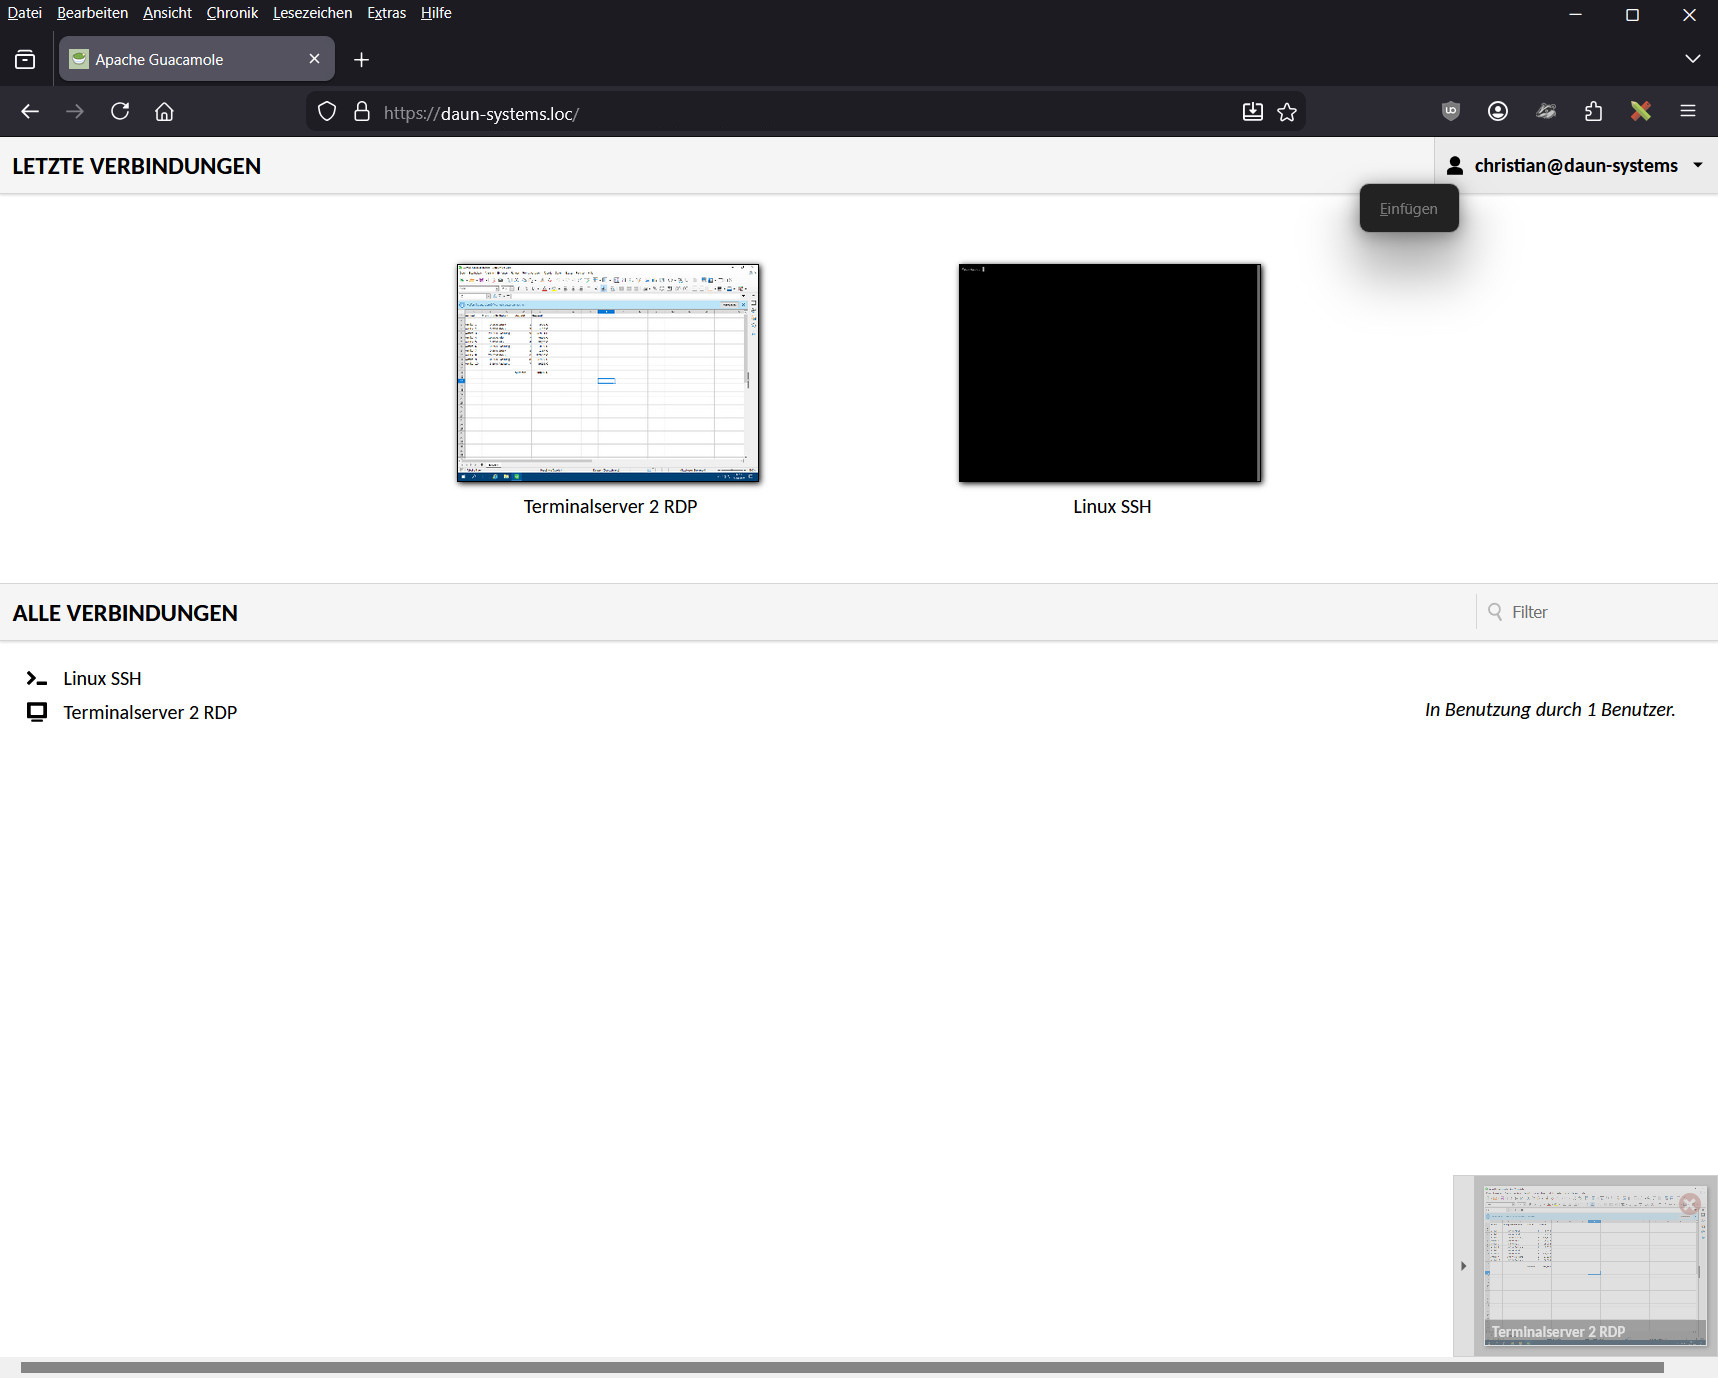The image size is (1718, 1378).
Task: Click the horizontal scrollbar at bottom
Action: [x=840, y=1367]
